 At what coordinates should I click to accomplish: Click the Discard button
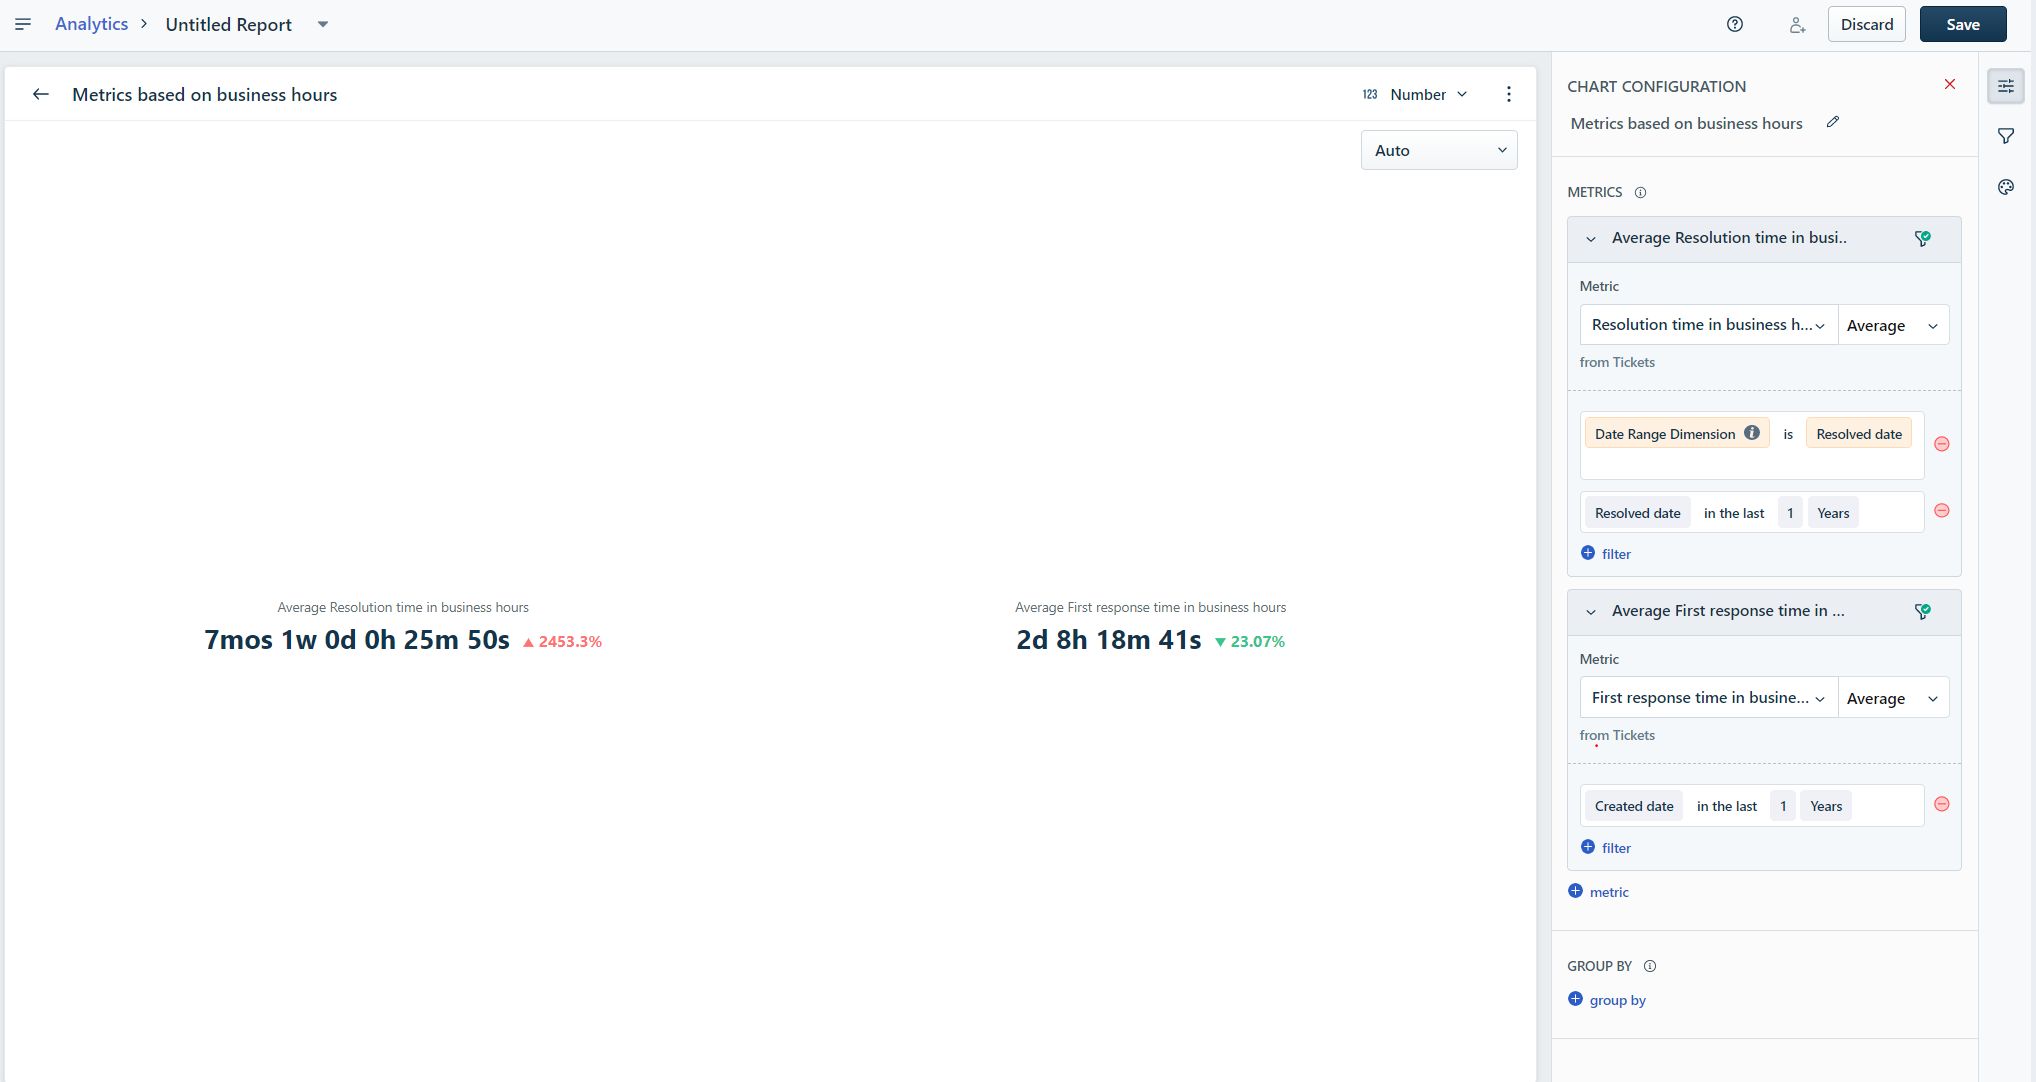coord(1866,24)
